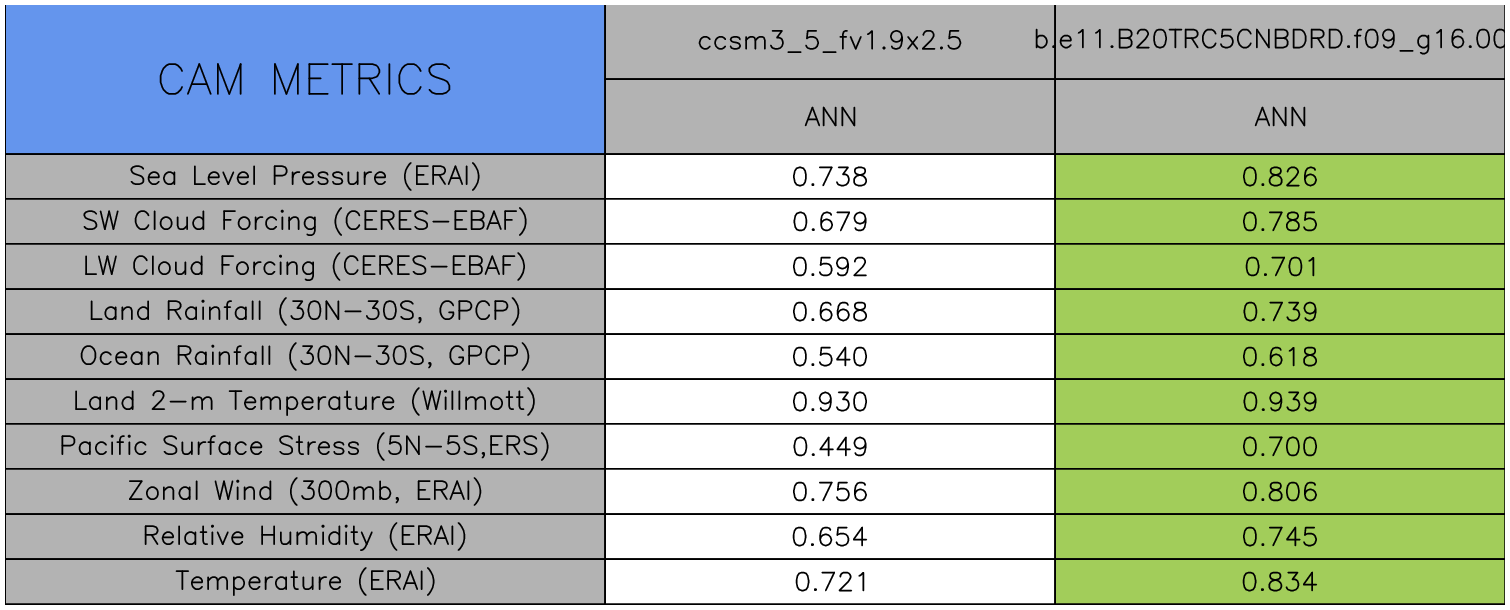Click Land Rainfall (30N-30S, GPCP) label
The width and height of the screenshot is (1510, 610).
pyautogui.click(x=305, y=312)
